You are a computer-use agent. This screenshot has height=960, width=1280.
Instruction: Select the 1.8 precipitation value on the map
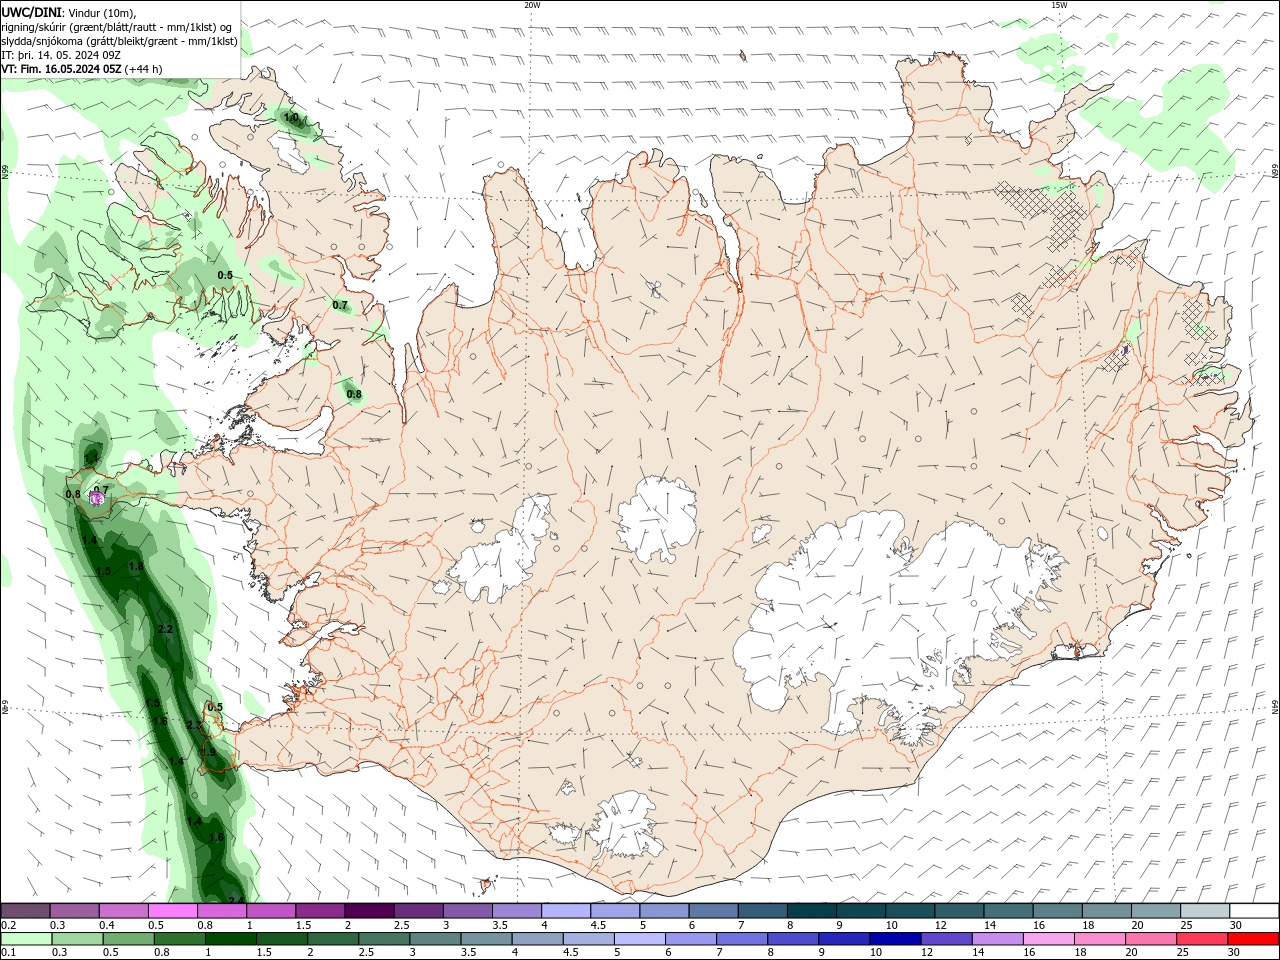137,566
